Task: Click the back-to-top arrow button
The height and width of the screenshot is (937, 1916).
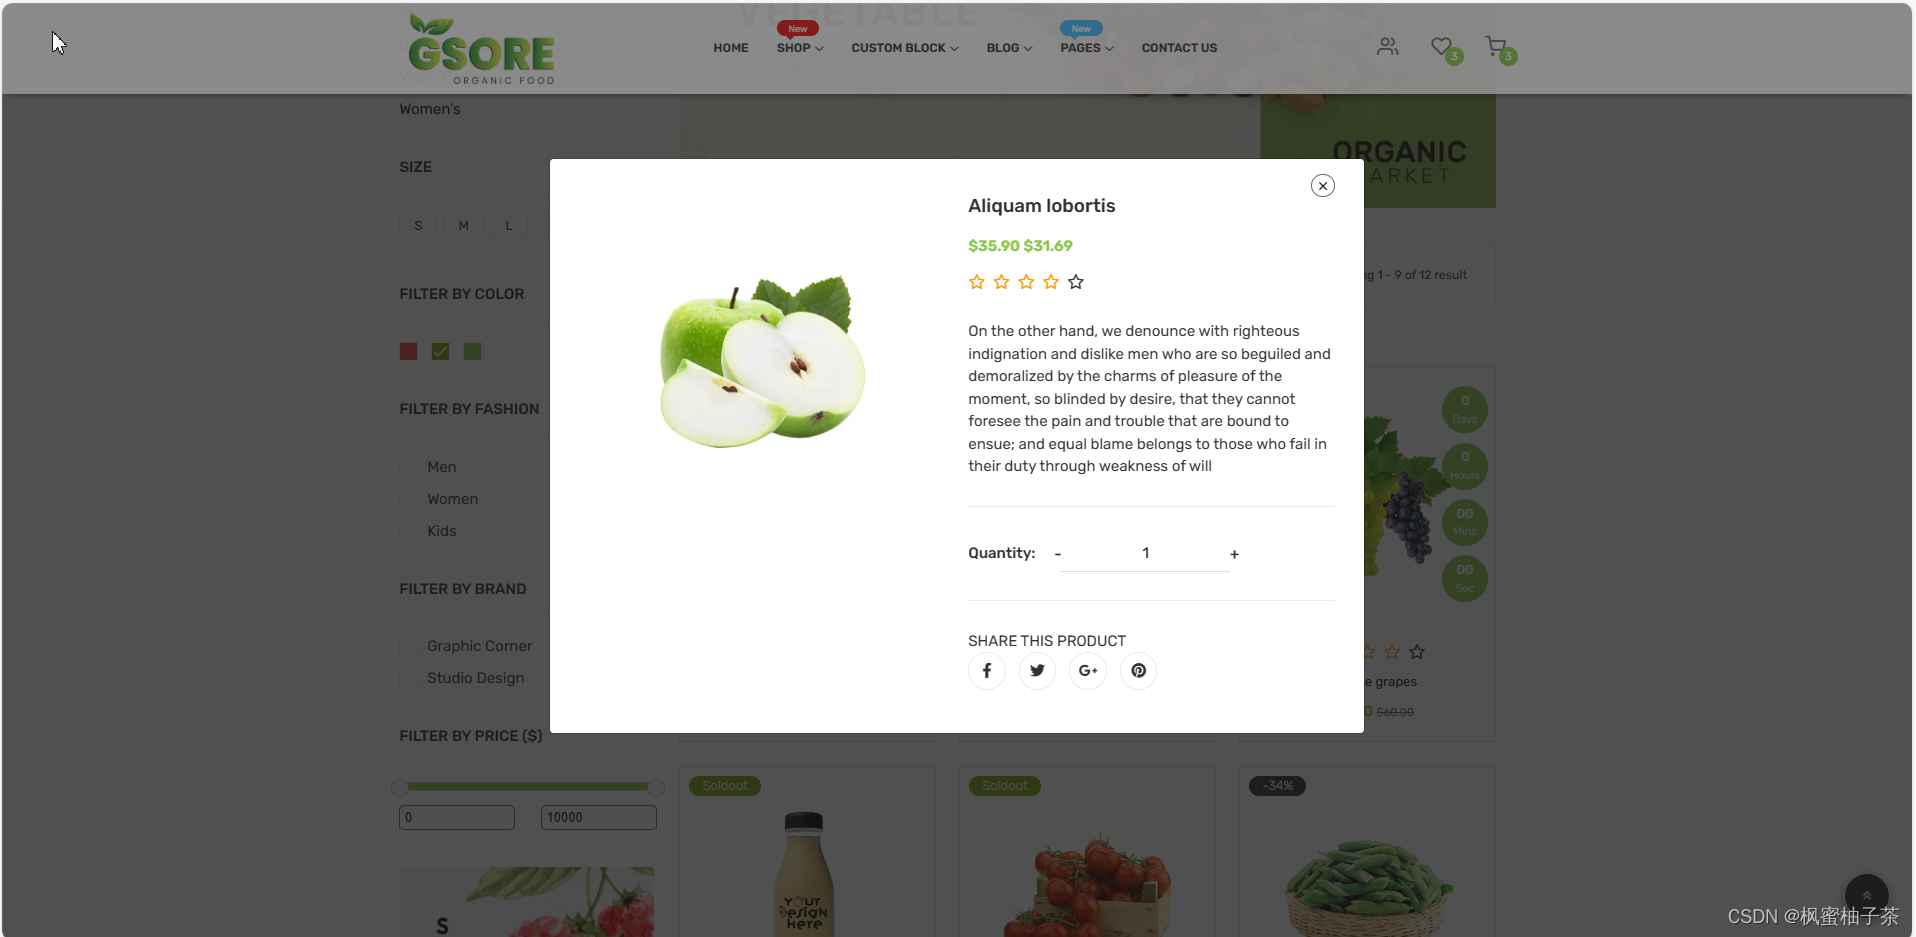Action: [x=1866, y=896]
